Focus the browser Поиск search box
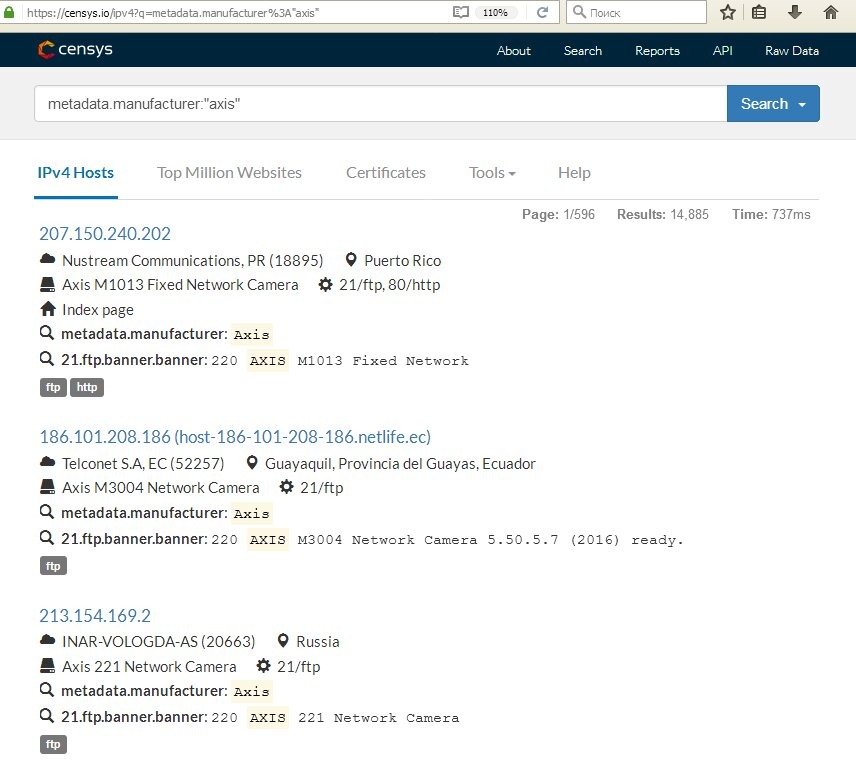856x762 pixels. [x=637, y=12]
